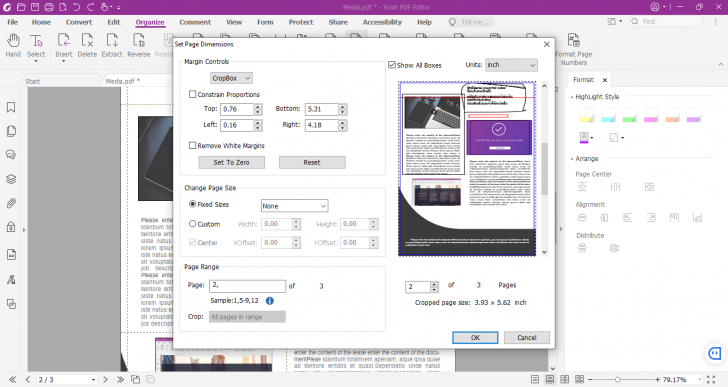Click the Cancel button

point(526,337)
